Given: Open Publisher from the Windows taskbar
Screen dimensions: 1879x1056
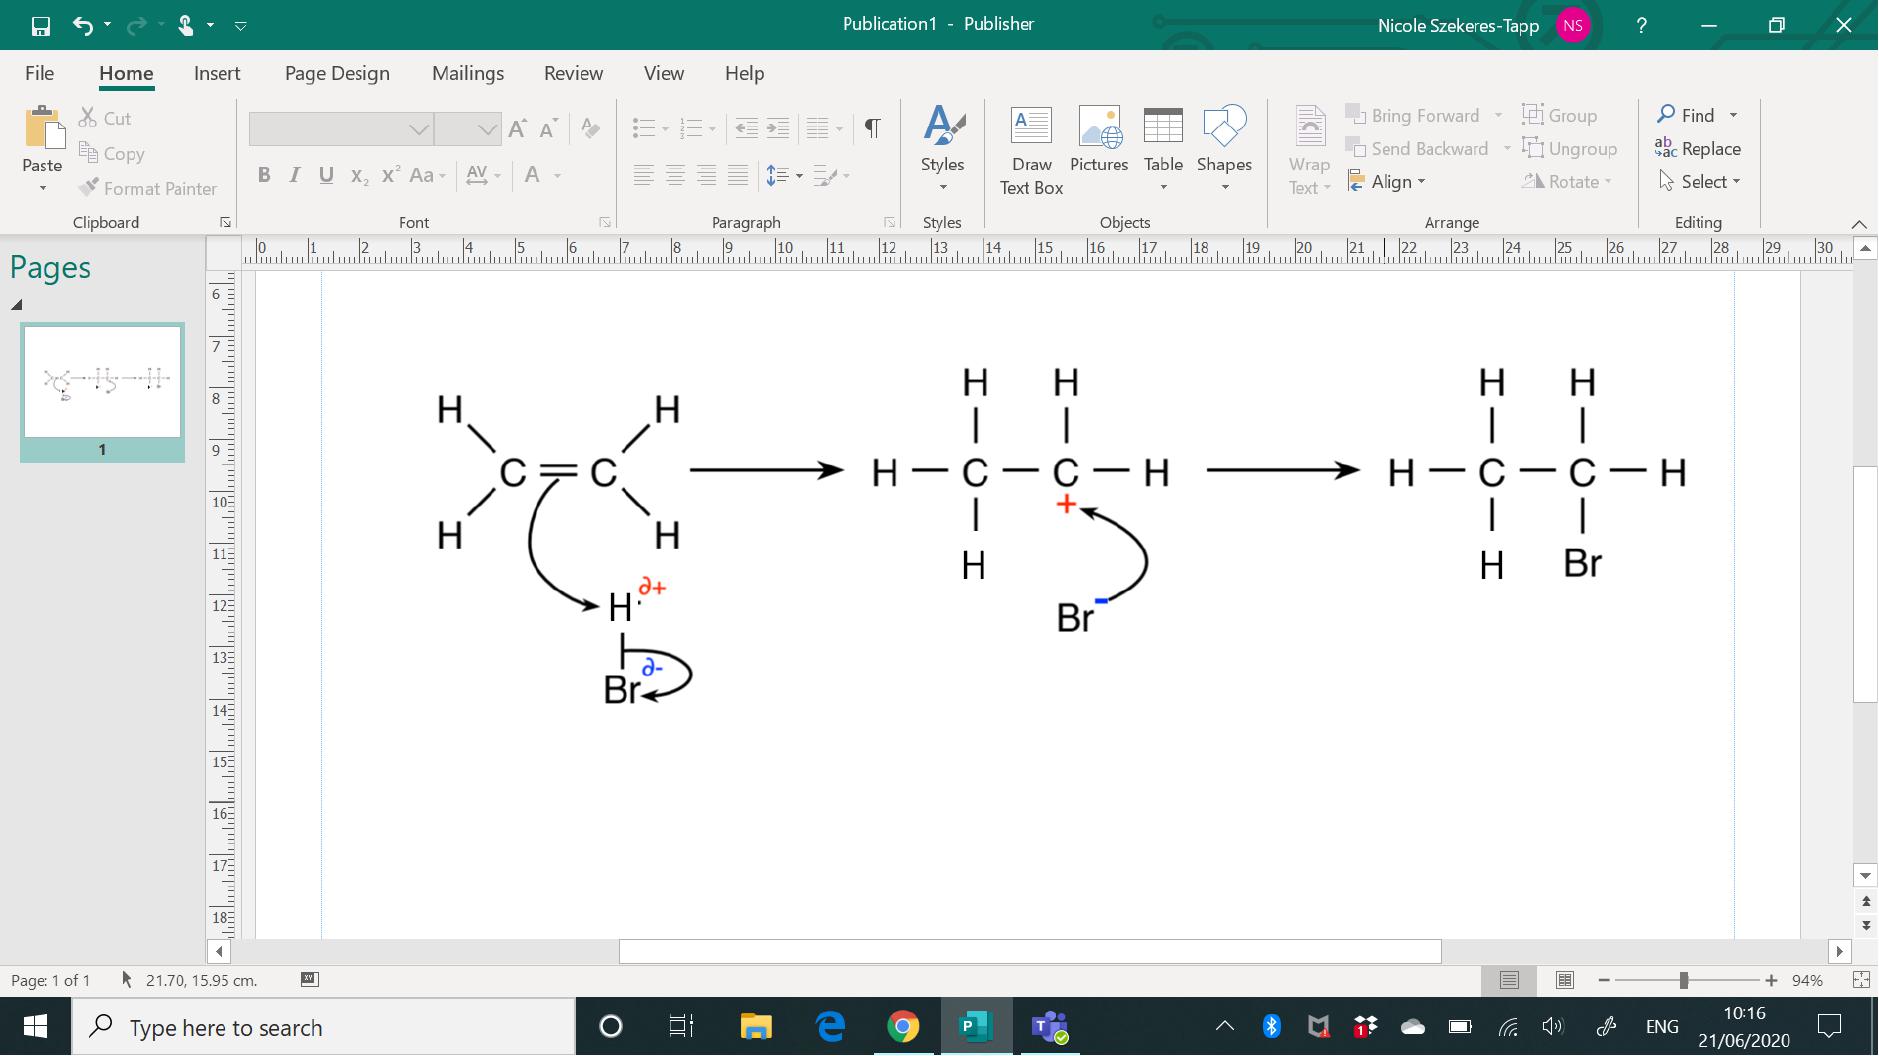Looking at the screenshot, I should click(975, 1027).
